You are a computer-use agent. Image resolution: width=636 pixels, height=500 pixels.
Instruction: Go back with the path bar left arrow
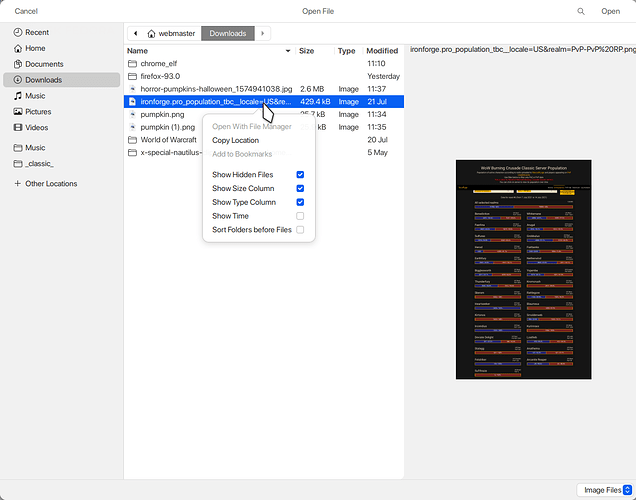(136, 33)
